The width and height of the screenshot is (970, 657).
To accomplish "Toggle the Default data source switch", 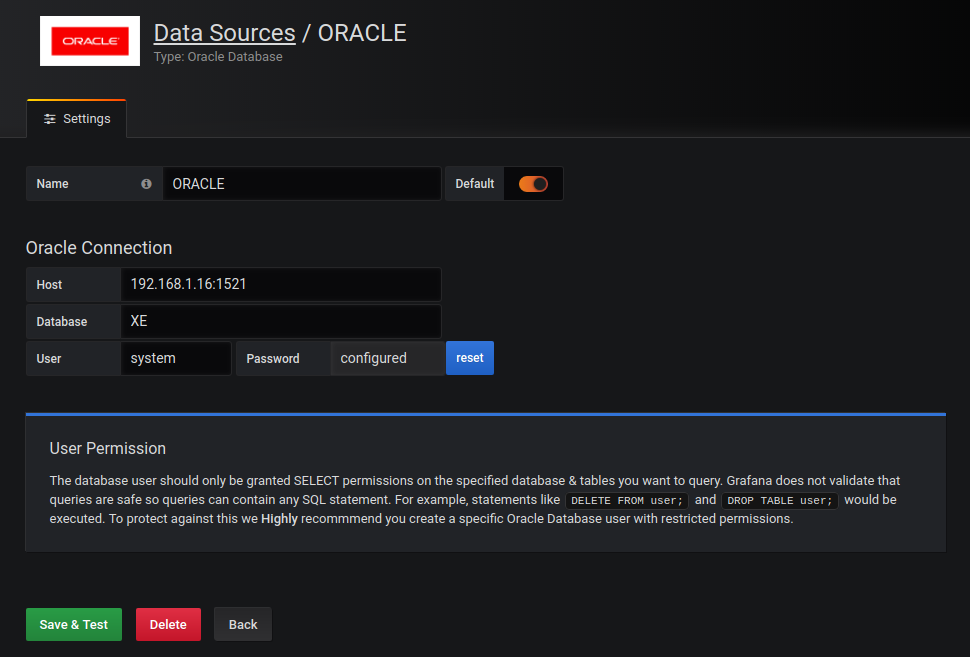I will pyautogui.click(x=533, y=184).
